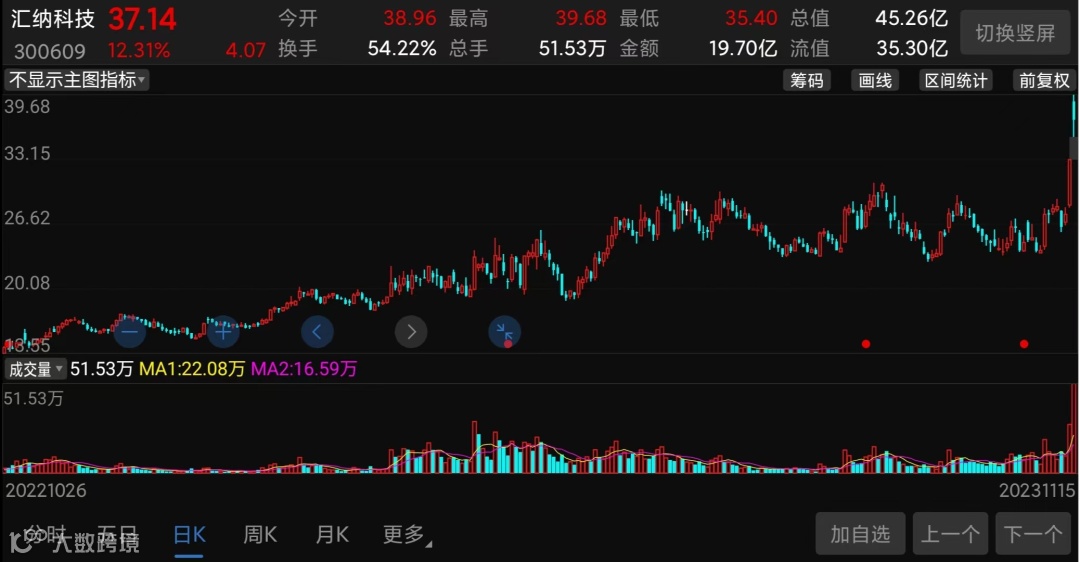Image resolution: width=1080 pixels, height=562 pixels.
Task: Expand the 更多 period menu
Action: coord(408,534)
